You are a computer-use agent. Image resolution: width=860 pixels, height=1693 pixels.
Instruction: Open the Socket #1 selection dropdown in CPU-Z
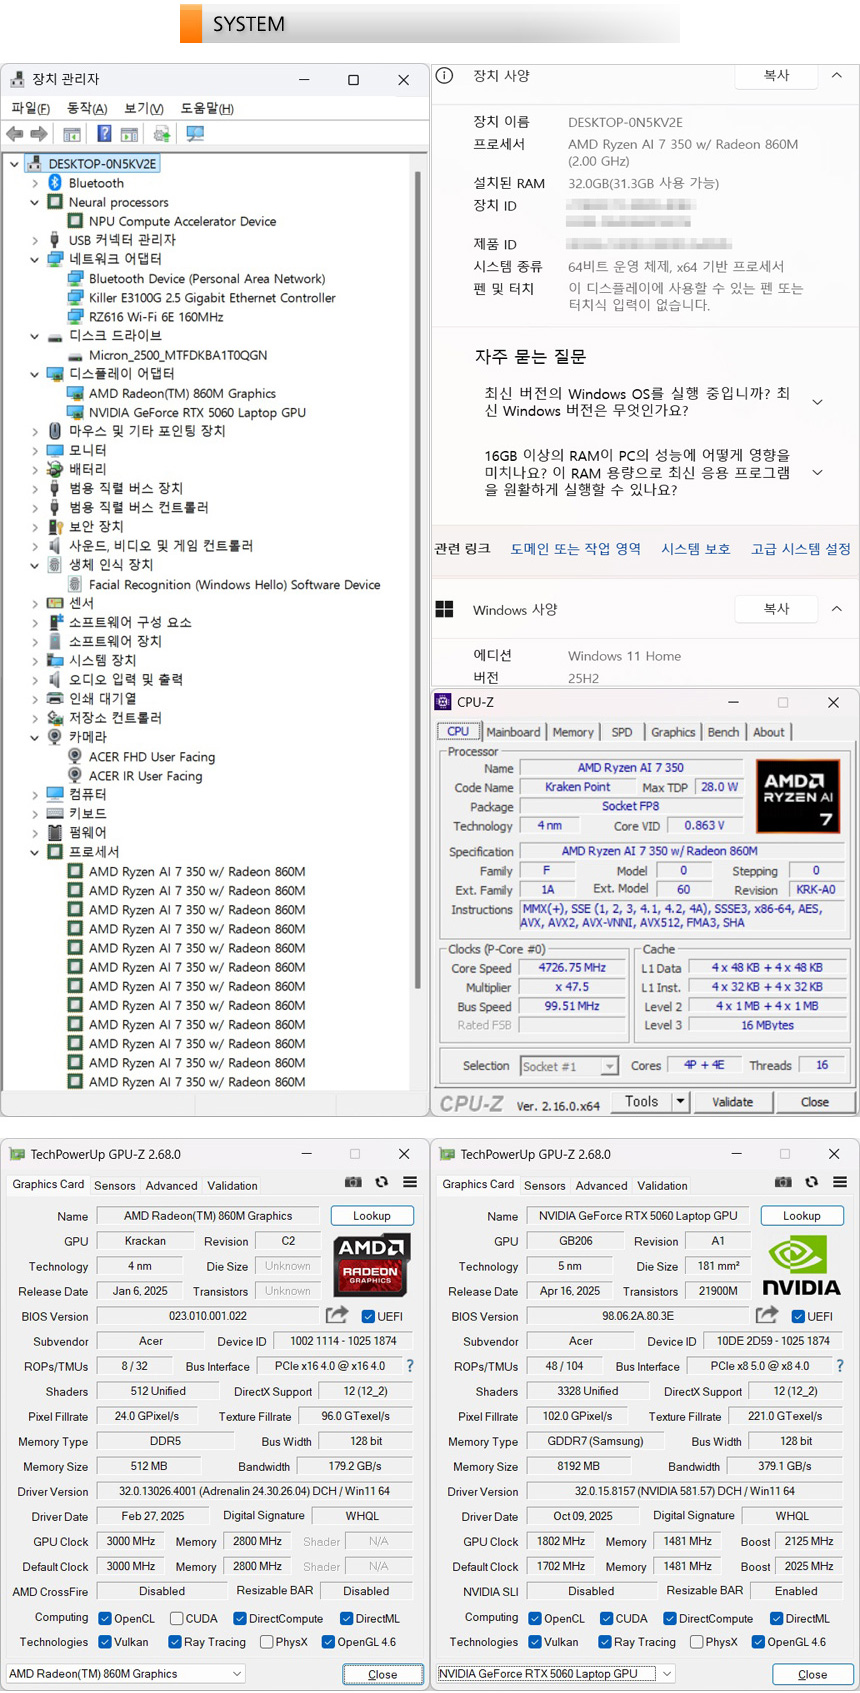click(x=609, y=1067)
